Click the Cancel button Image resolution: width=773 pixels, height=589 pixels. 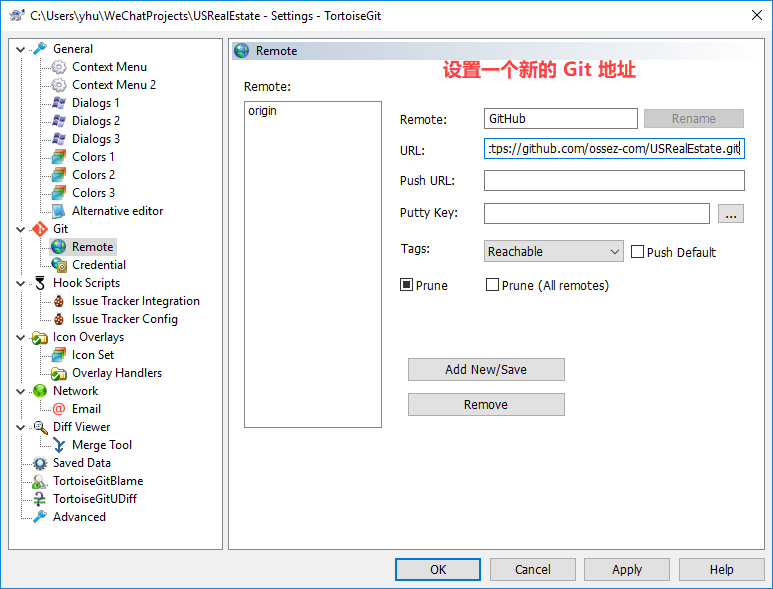[532, 570]
